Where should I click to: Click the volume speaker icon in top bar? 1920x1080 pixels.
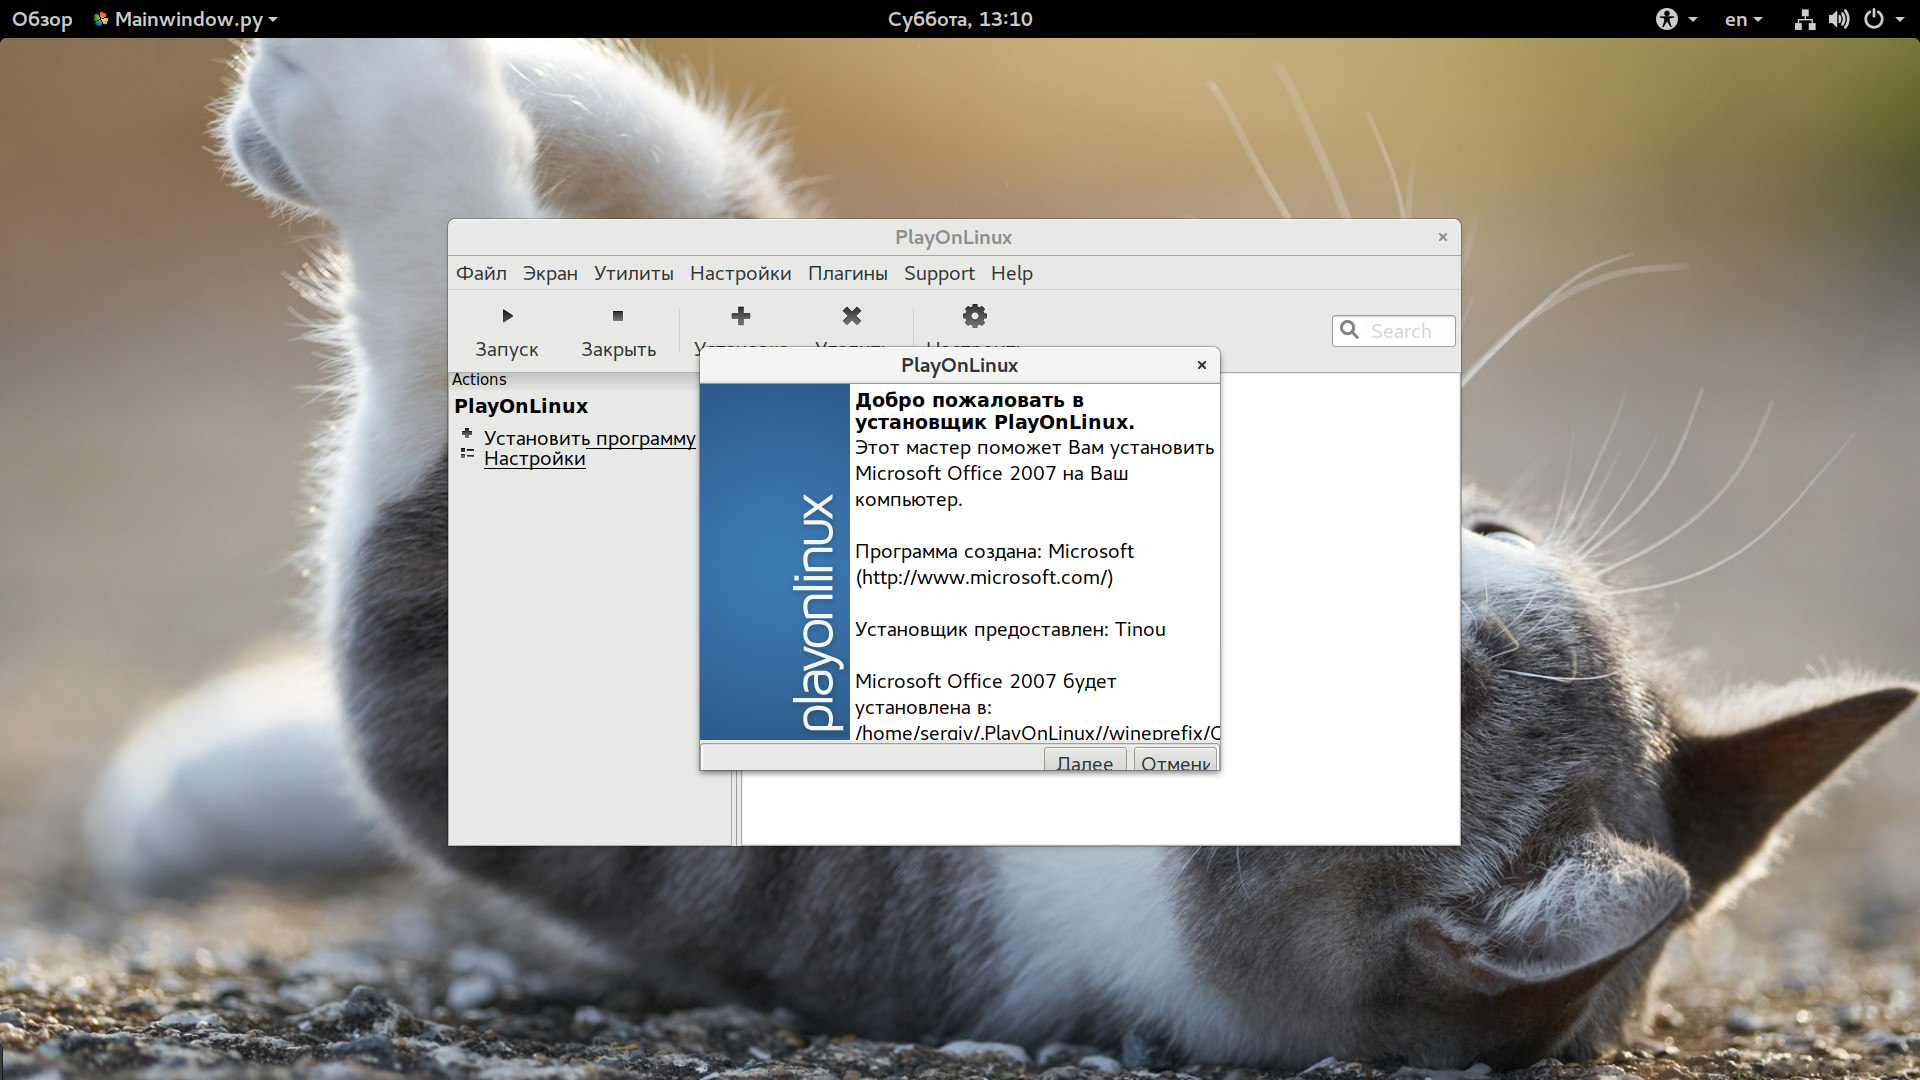coord(1838,19)
